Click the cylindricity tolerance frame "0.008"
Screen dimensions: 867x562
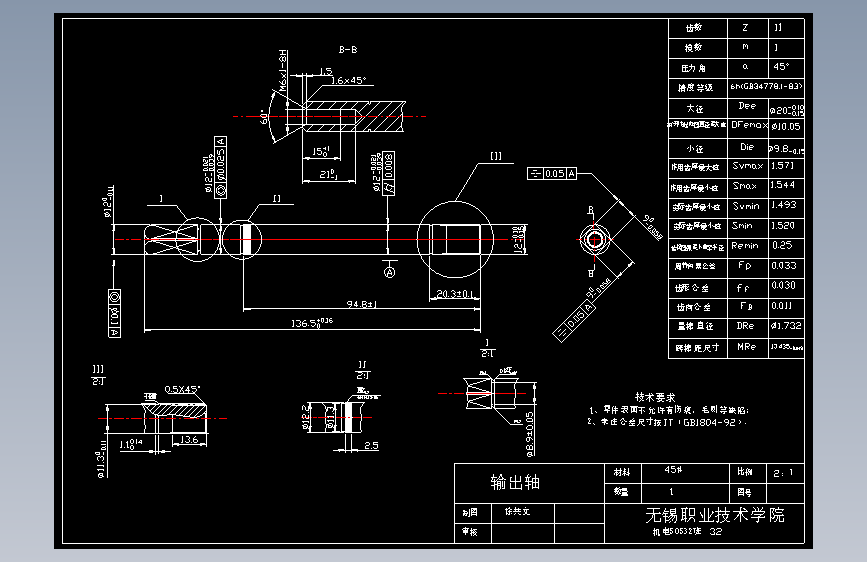(x=388, y=173)
